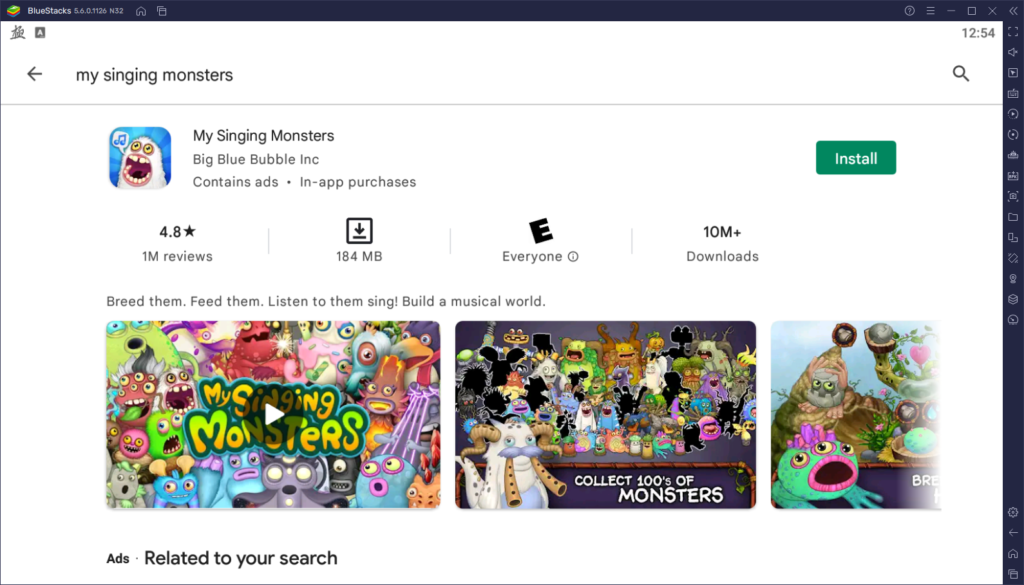Toggle fullscreen mode in the sidebar
The width and height of the screenshot is (1024, 585).
(x=1013, y=32)
